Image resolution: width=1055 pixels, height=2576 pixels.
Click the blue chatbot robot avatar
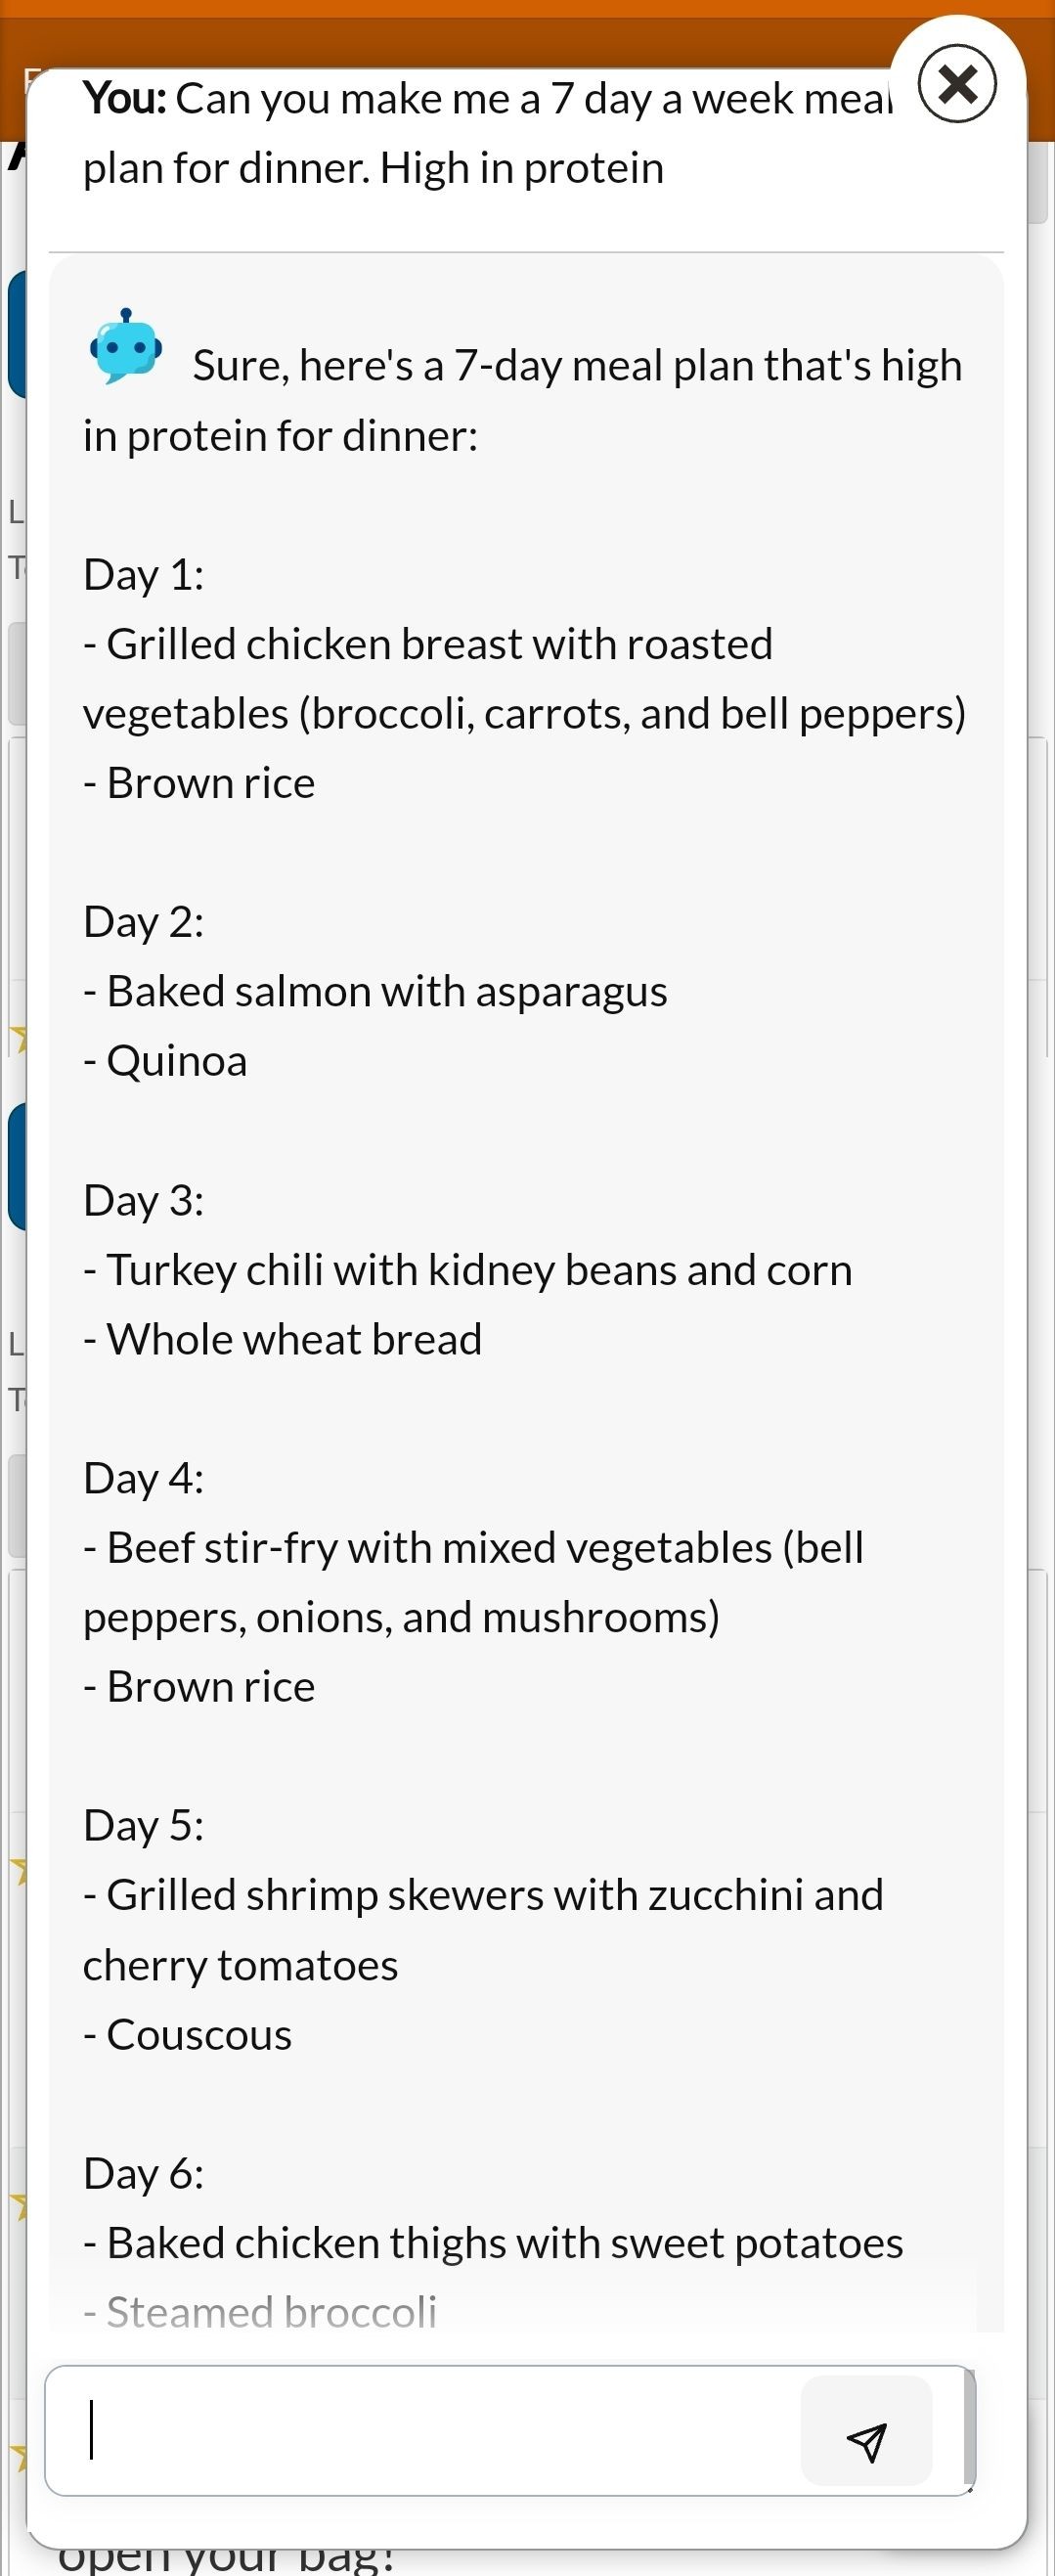coord(126,347)
